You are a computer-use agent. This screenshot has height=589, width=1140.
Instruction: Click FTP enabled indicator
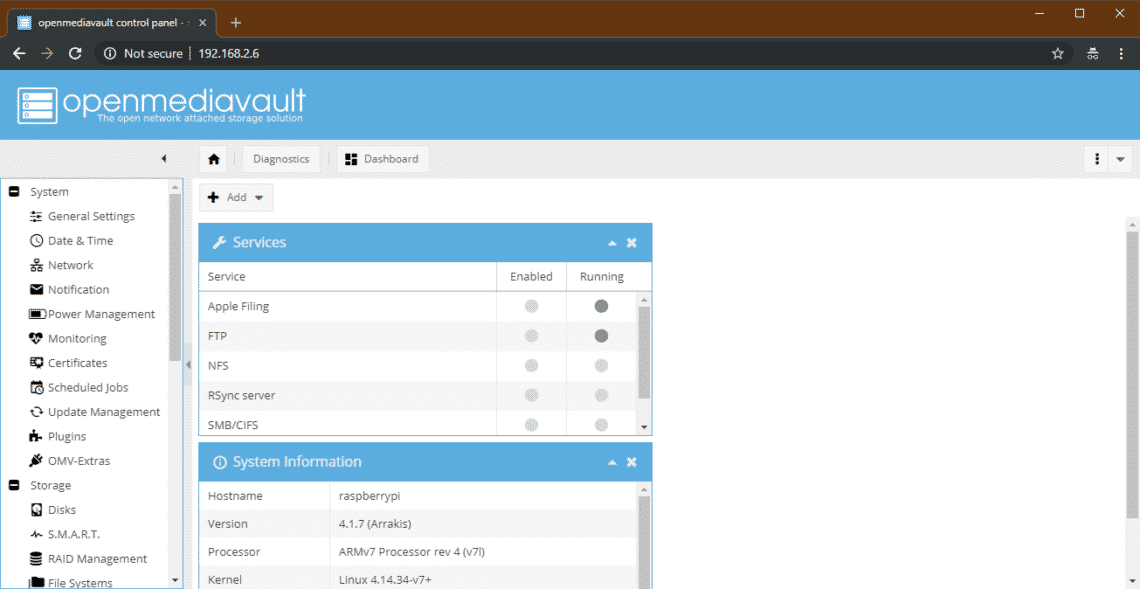531,336
